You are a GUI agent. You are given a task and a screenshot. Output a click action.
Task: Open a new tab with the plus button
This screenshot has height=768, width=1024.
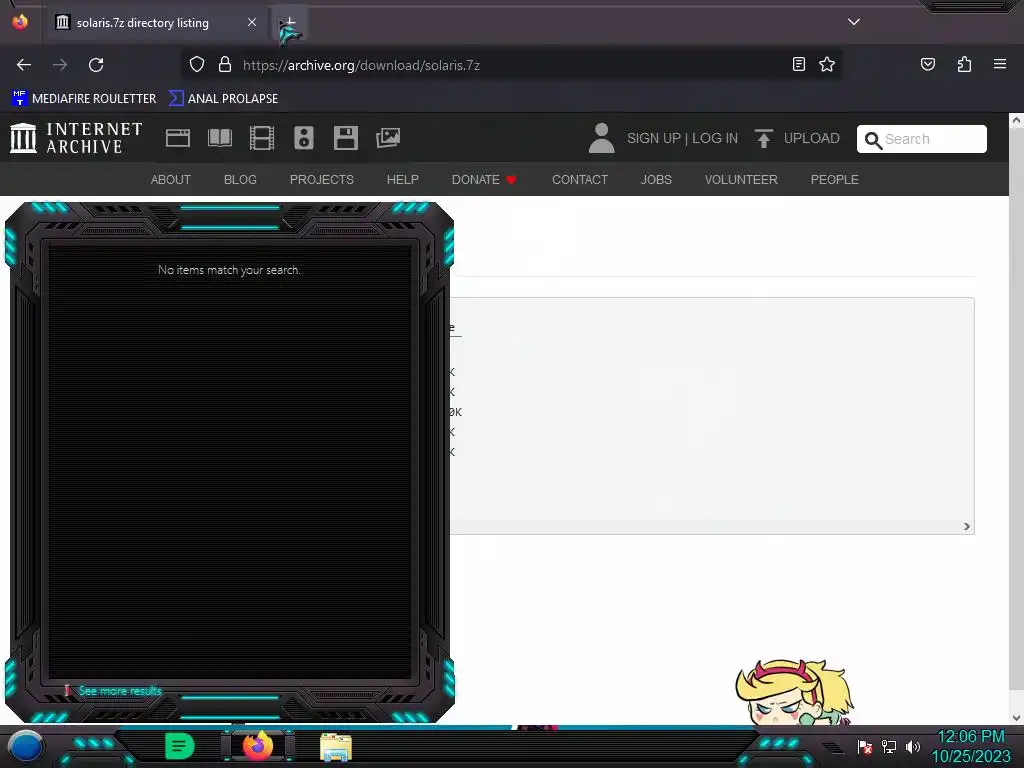290,23
